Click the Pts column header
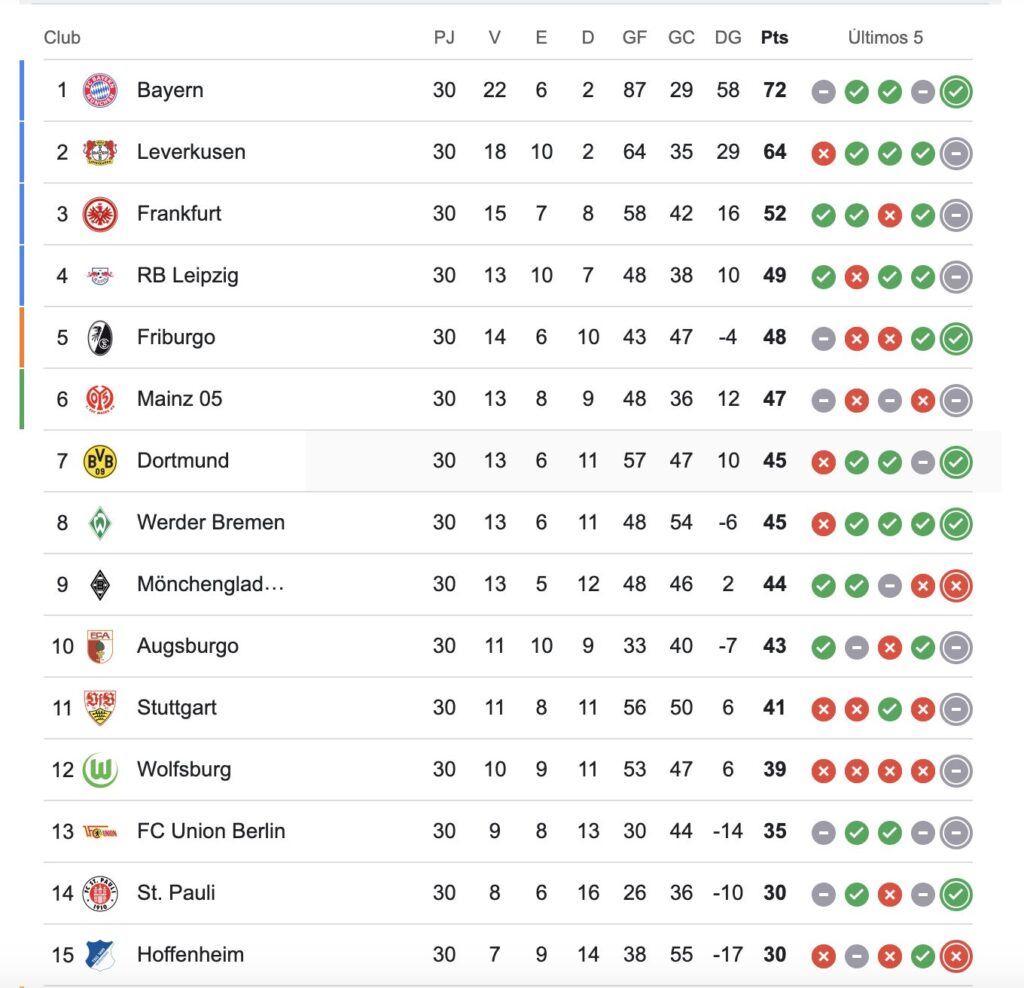 tap(775, 38)
